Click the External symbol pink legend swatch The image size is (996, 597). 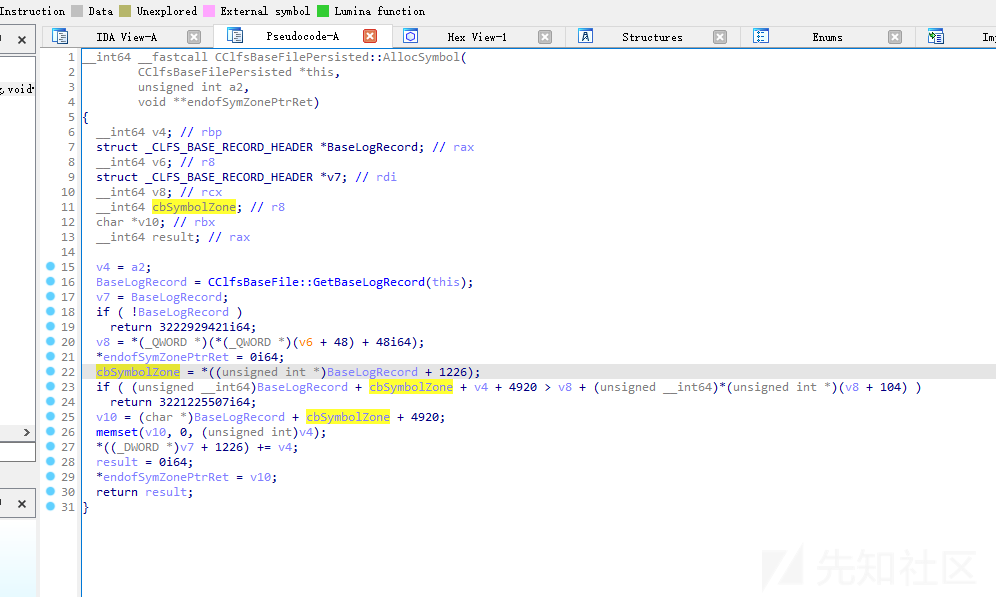pyautogui.click(x=209, y=11)
